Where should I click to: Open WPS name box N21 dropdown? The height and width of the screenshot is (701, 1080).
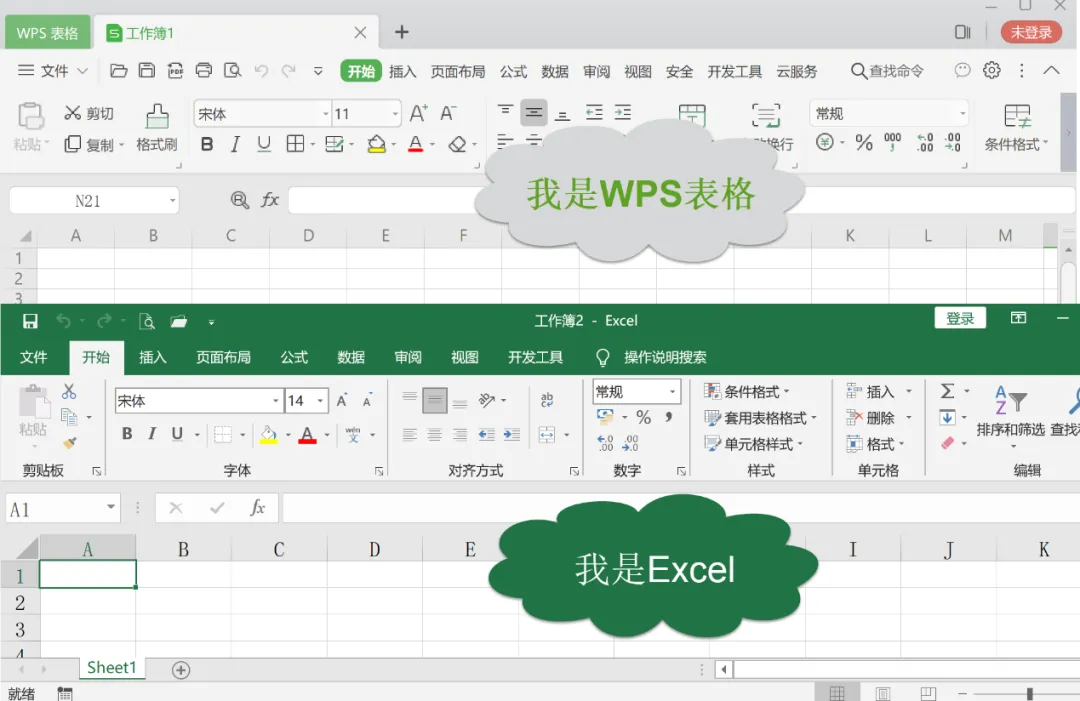pos(172,200)
